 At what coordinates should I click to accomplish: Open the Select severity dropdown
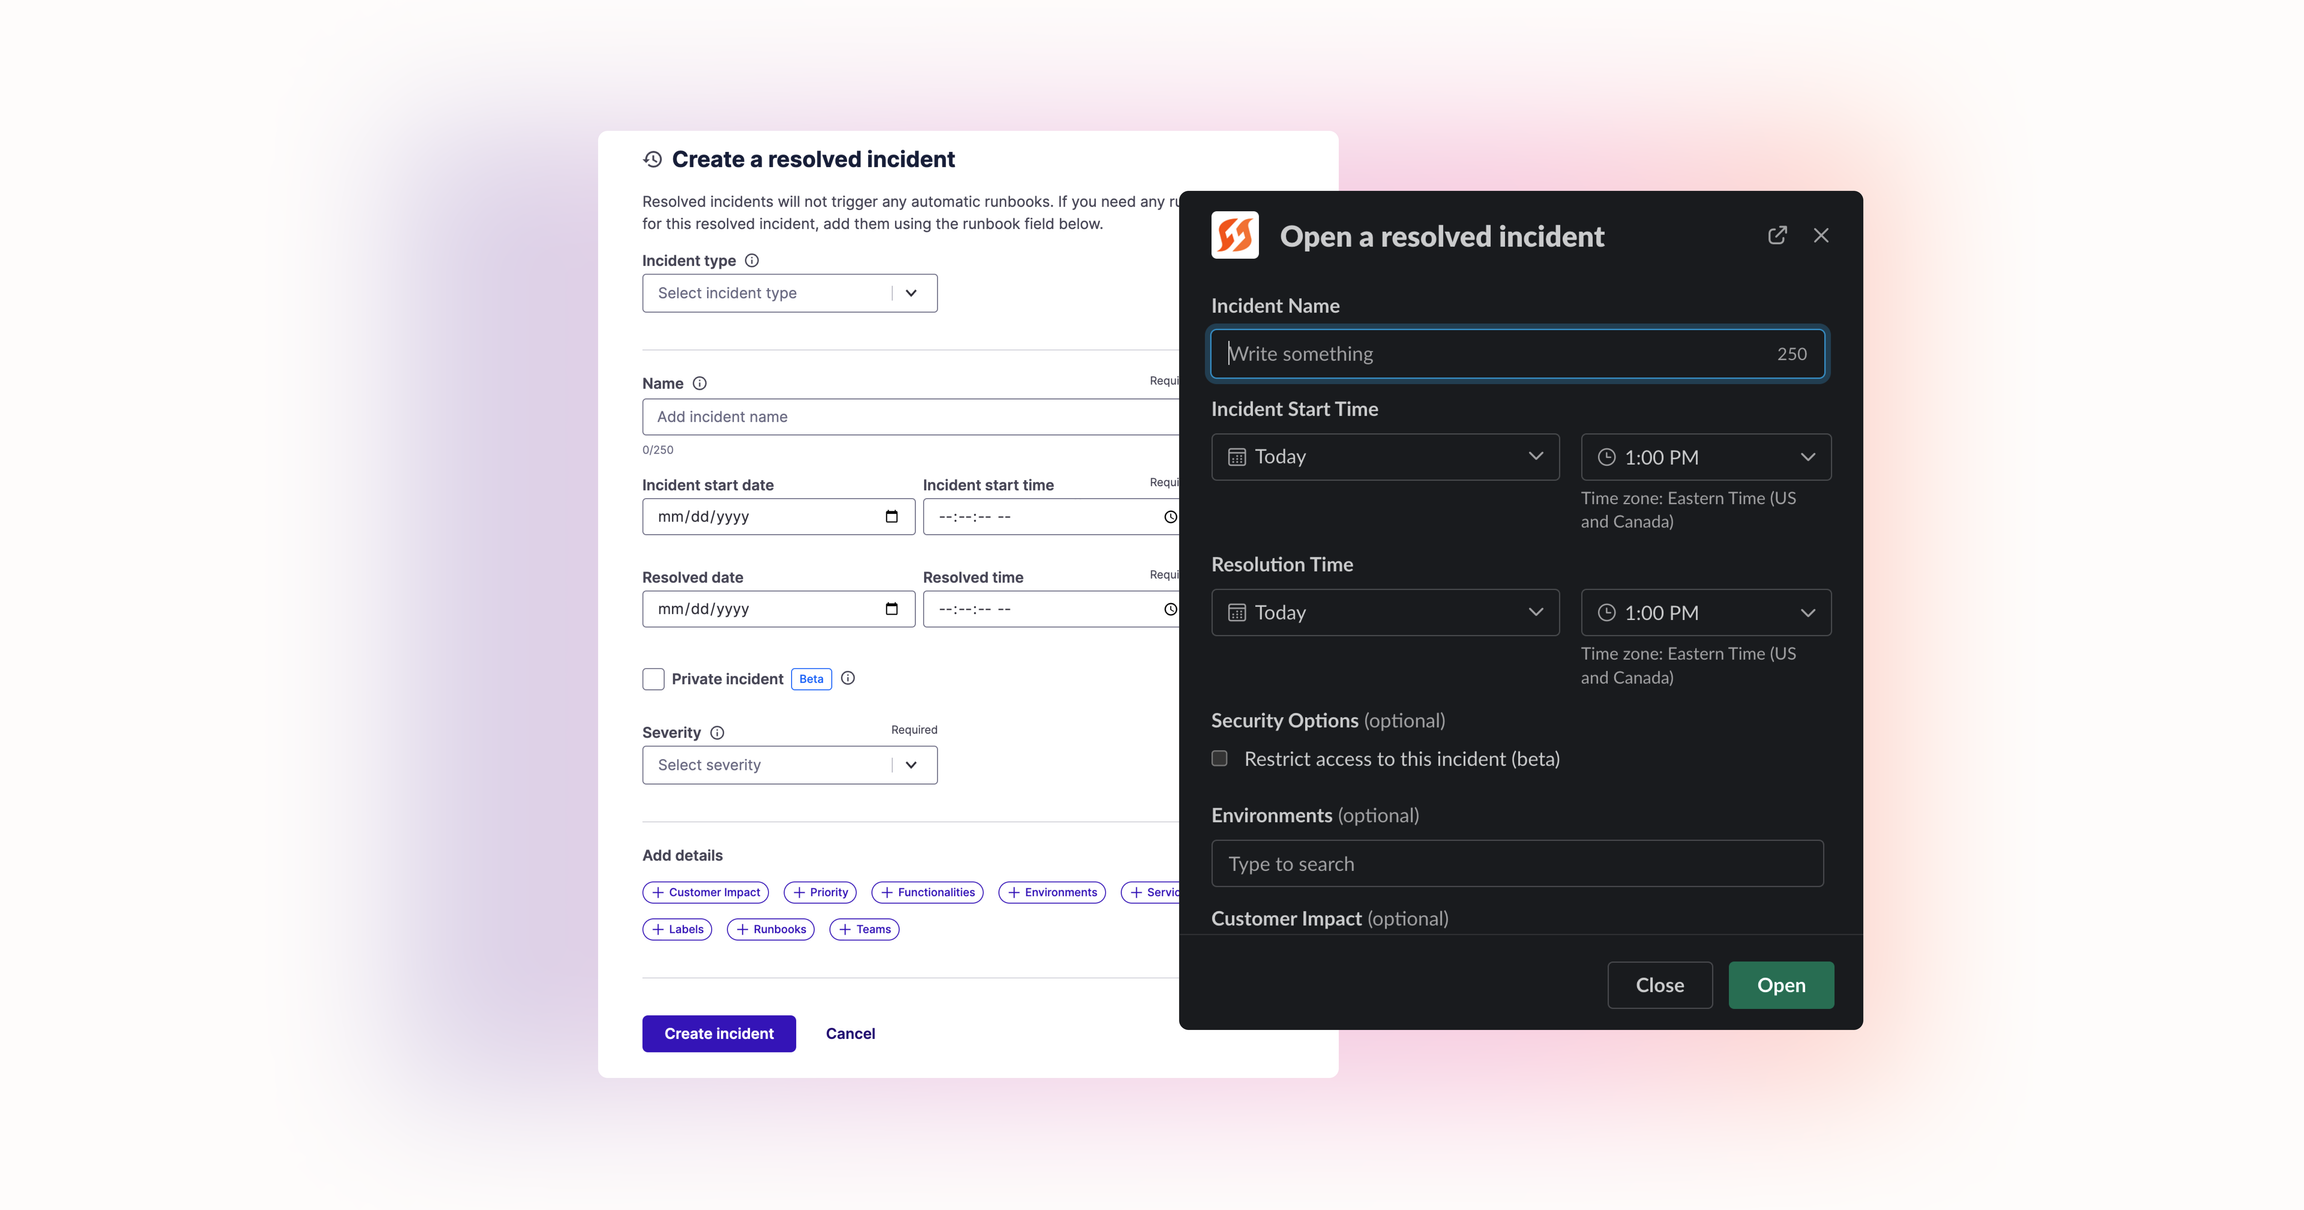point(790,765)
